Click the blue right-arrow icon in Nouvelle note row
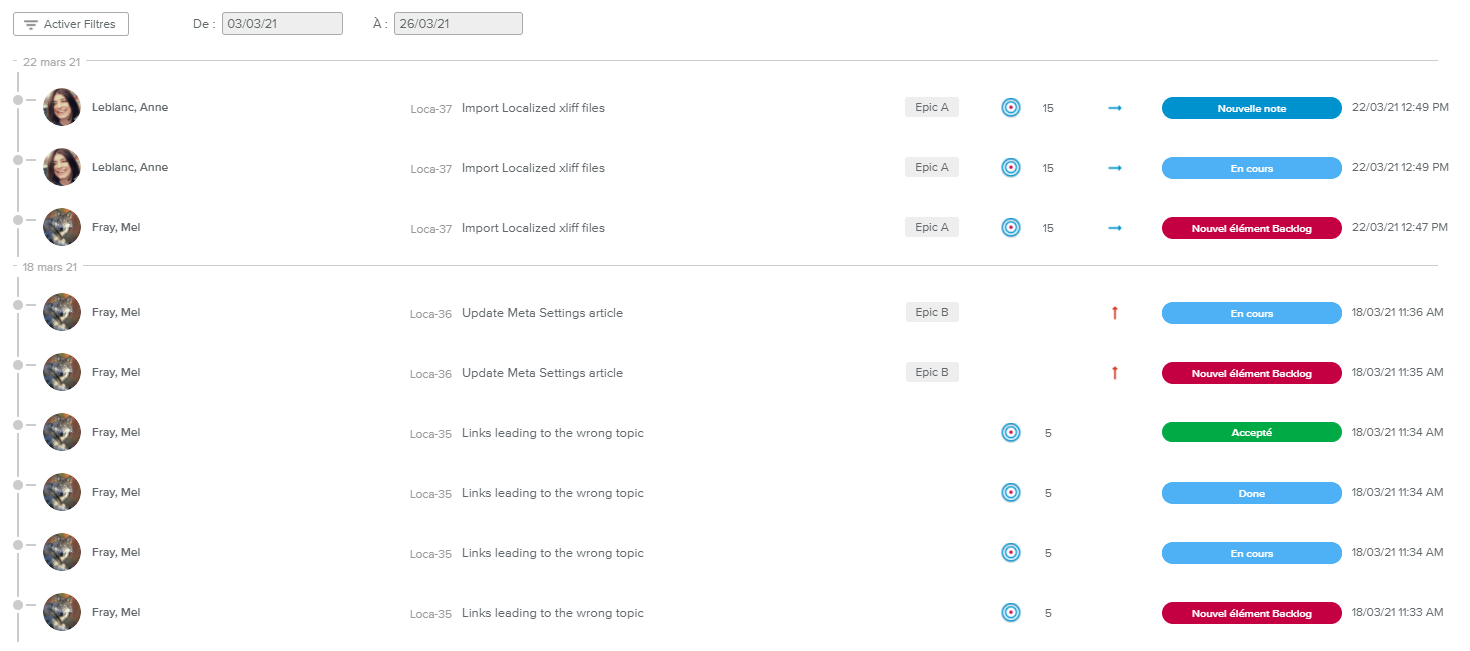1470x651 pixels. point(1115,108)
